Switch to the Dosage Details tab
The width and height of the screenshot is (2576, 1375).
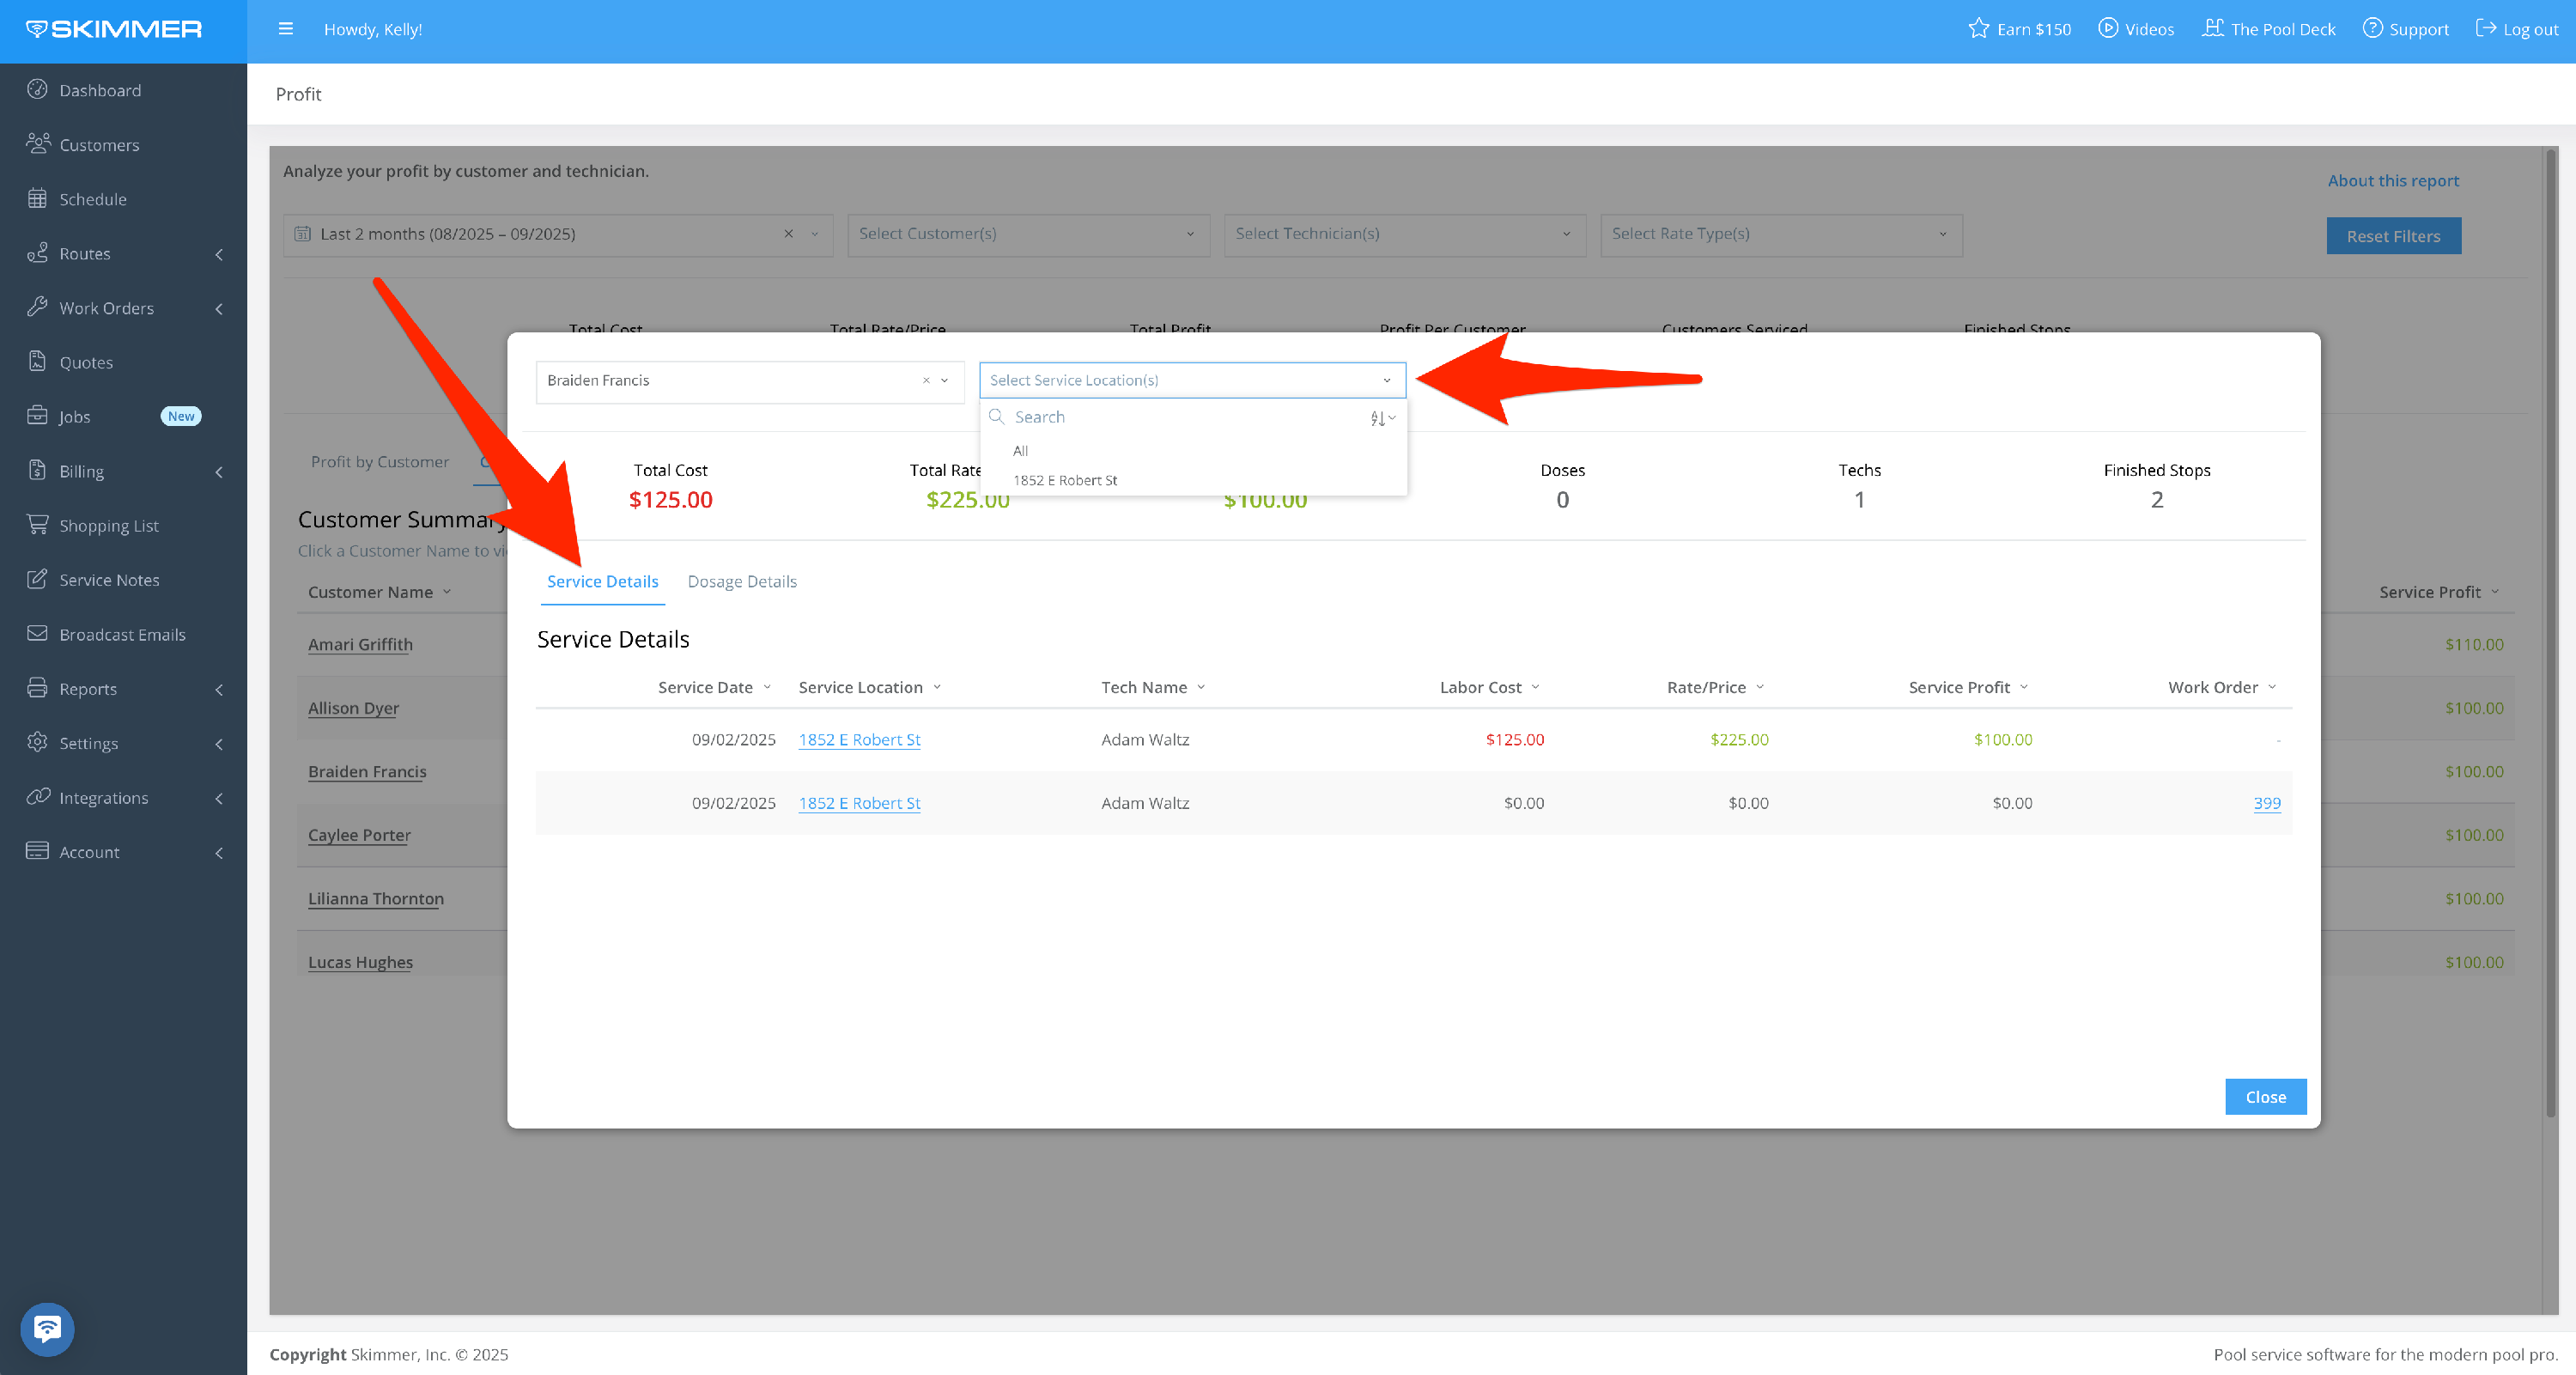pyautogui.click(x=741, y=581)
